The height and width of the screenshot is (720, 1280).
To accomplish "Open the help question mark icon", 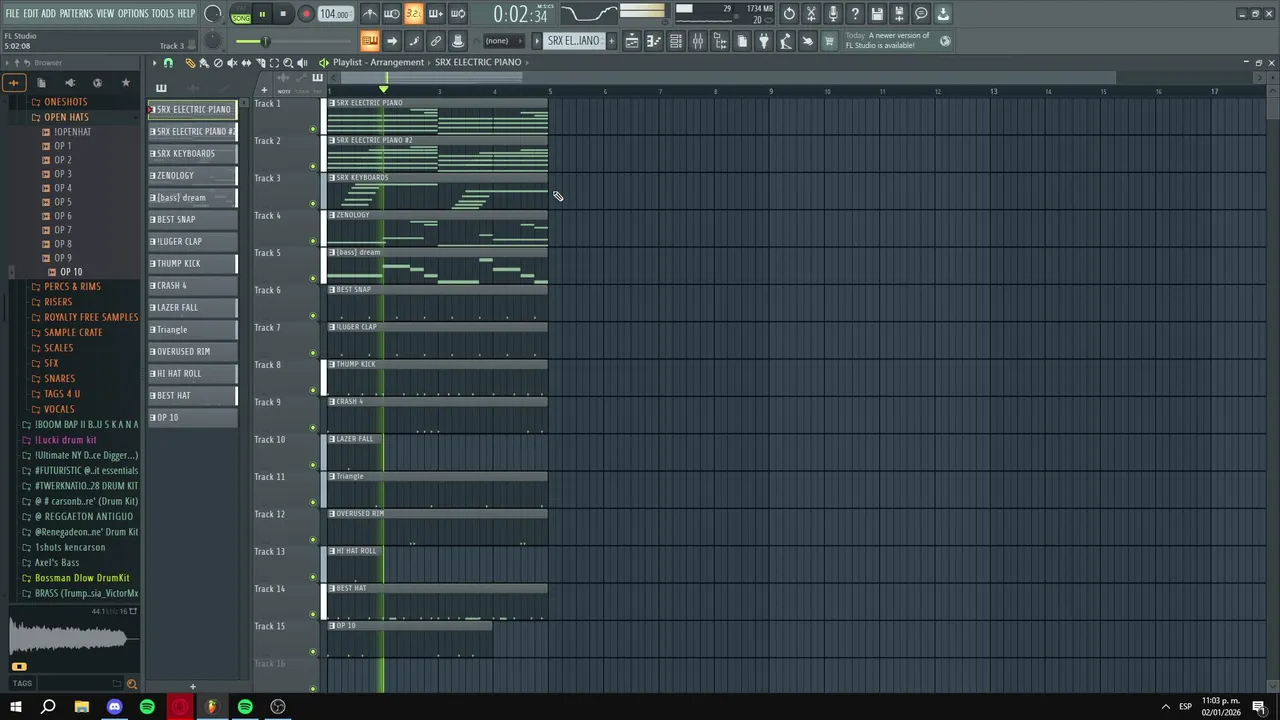I will (x=855, y=13).
